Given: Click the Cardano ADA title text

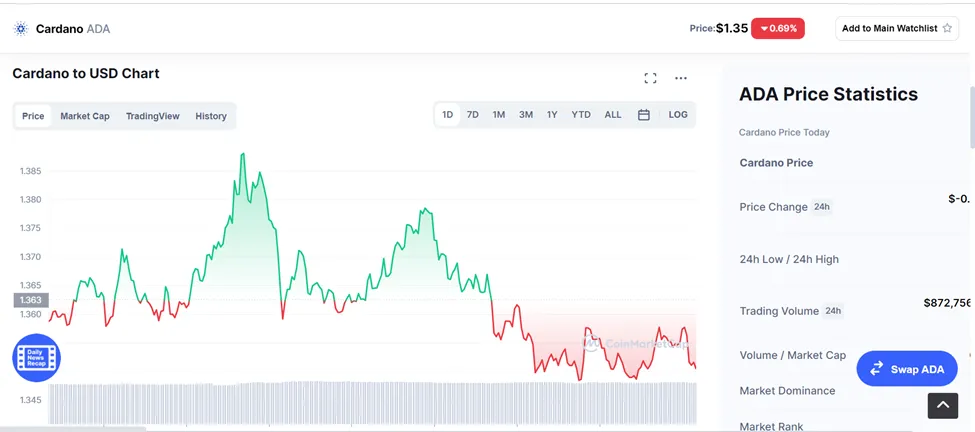Looking at the screenshot, I should 73,29.
